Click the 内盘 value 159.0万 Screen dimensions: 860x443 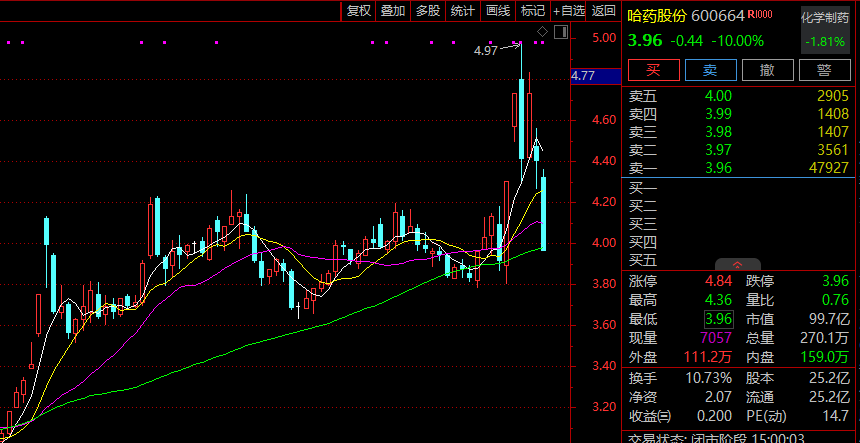click(x=824, y=357)
